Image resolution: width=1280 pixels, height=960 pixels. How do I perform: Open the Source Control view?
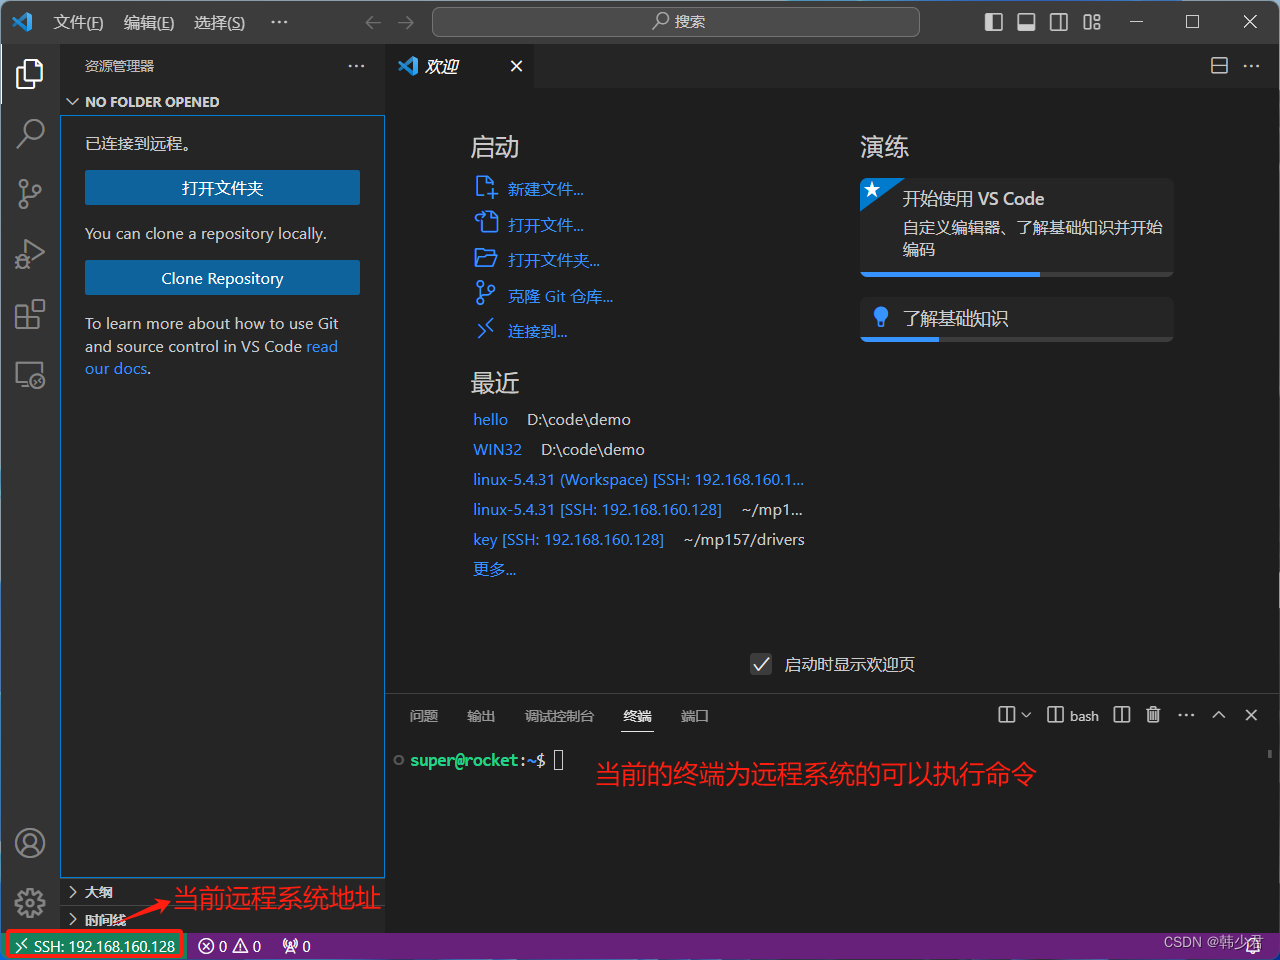click(x=30, y=194)
